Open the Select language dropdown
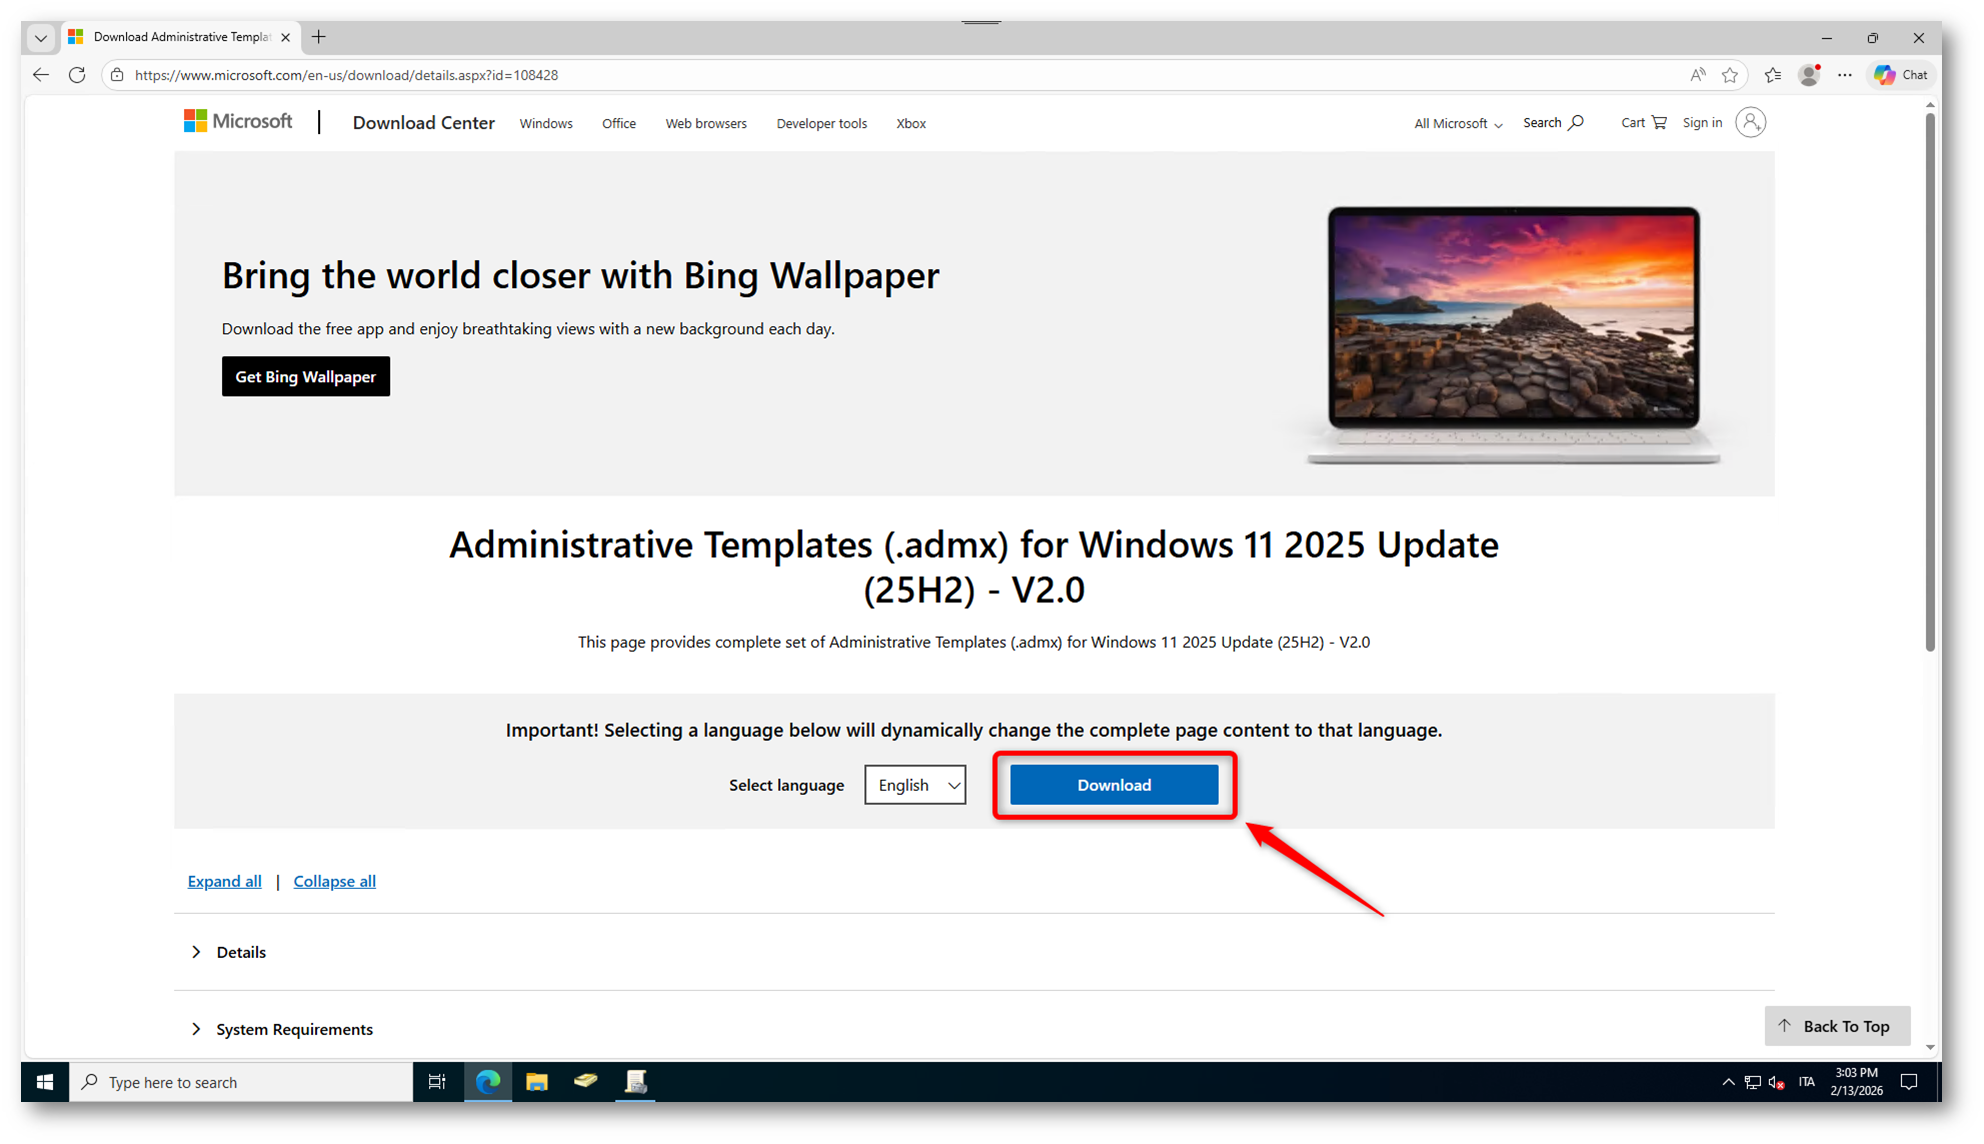Viewport: 1984px width, 1144px height. point(915,785)
